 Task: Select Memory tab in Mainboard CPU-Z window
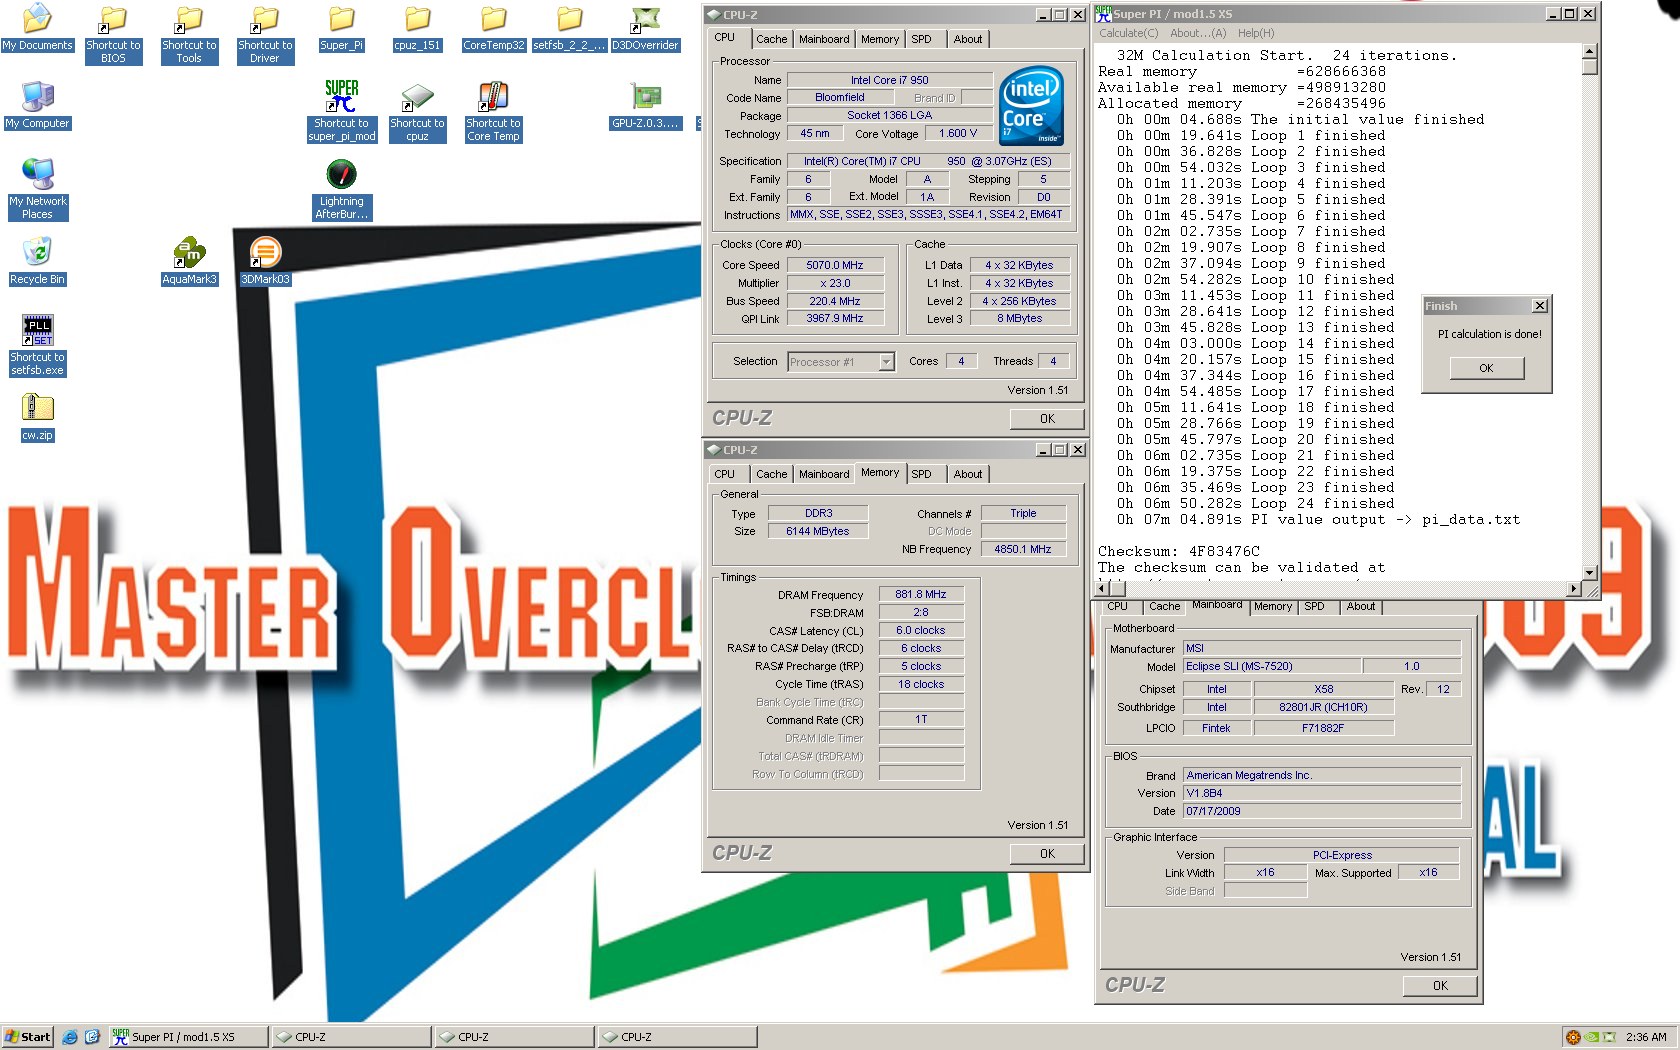[1272, 606]
